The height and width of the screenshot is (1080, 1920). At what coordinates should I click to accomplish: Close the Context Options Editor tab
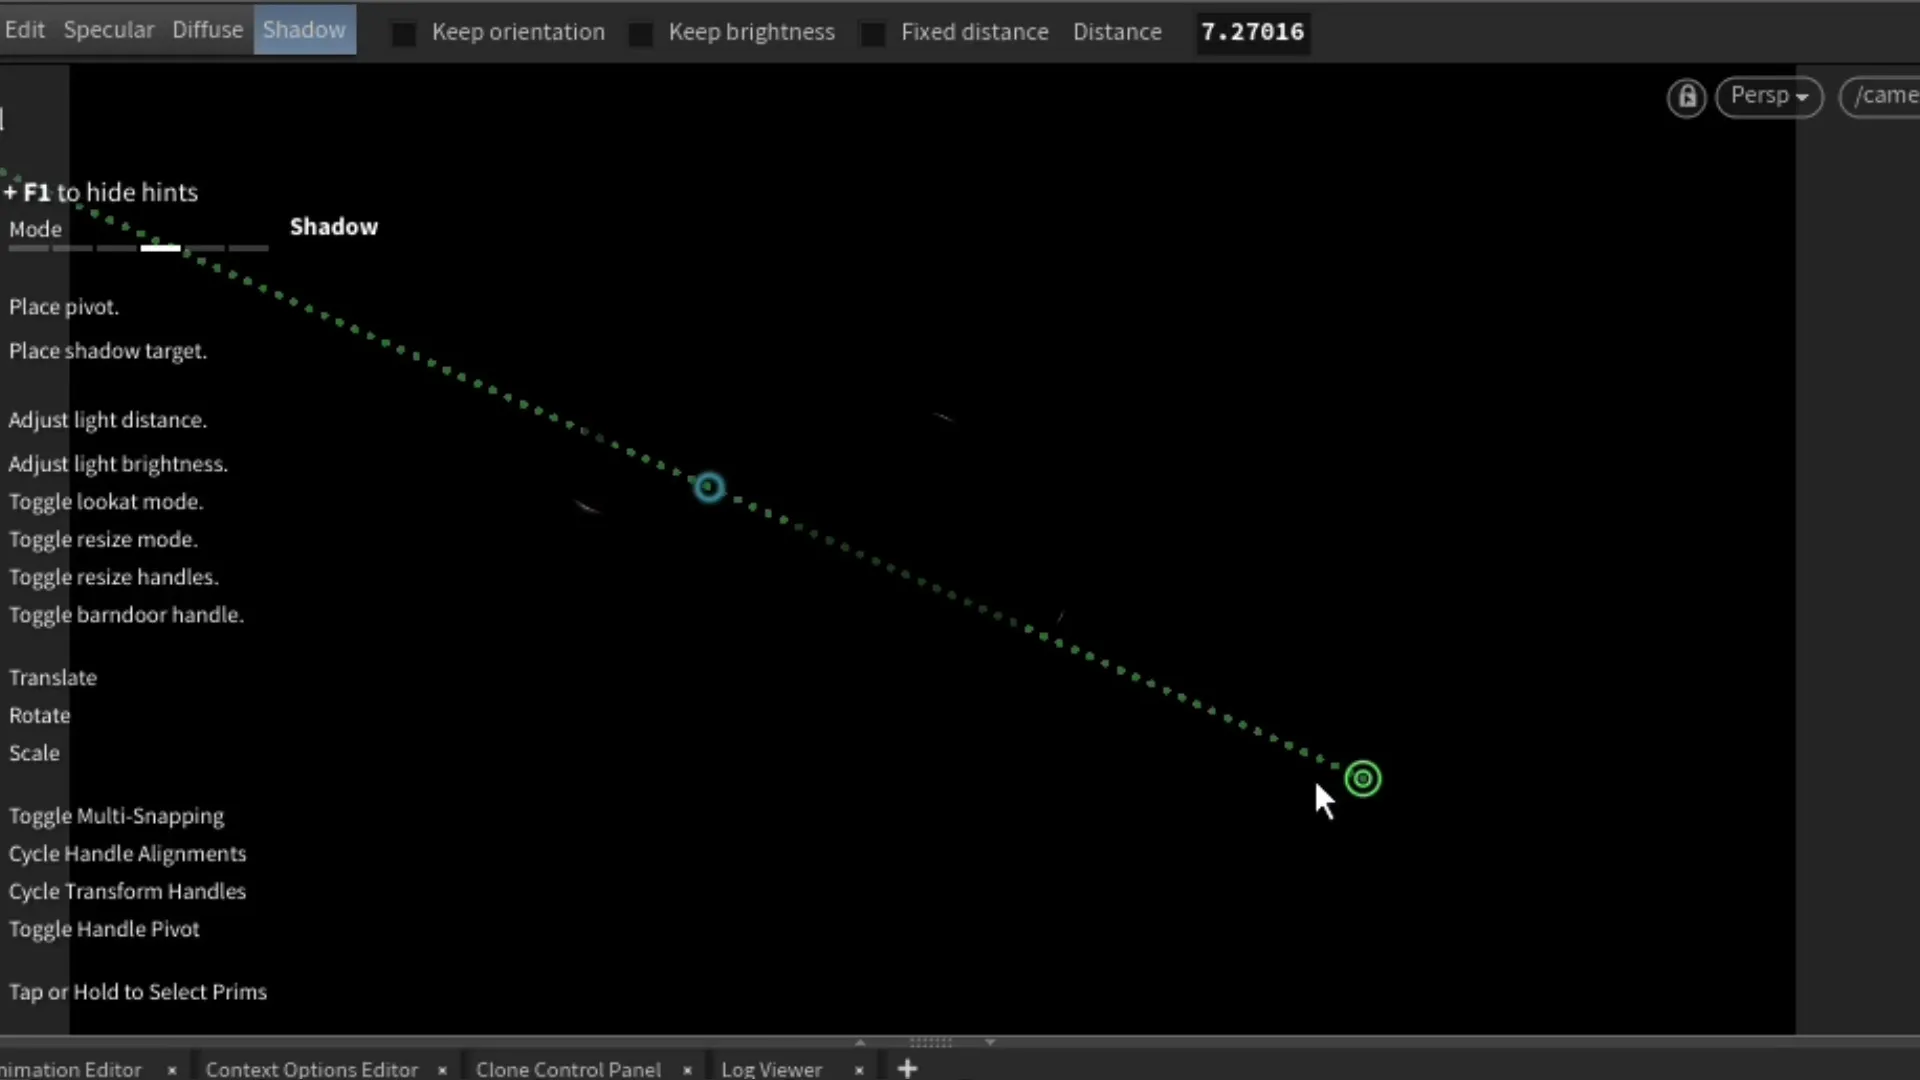pos(442,1070)
